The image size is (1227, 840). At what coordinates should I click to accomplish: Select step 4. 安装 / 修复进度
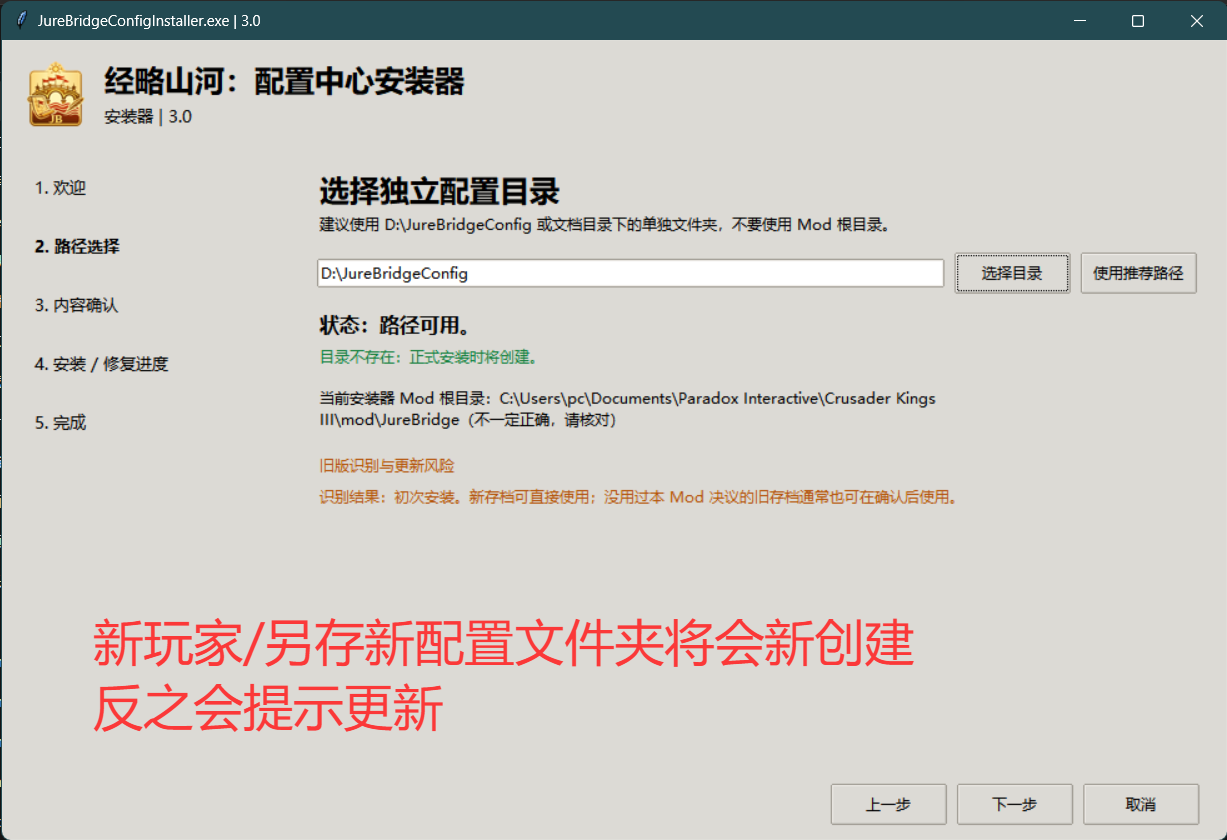[101, 364]
